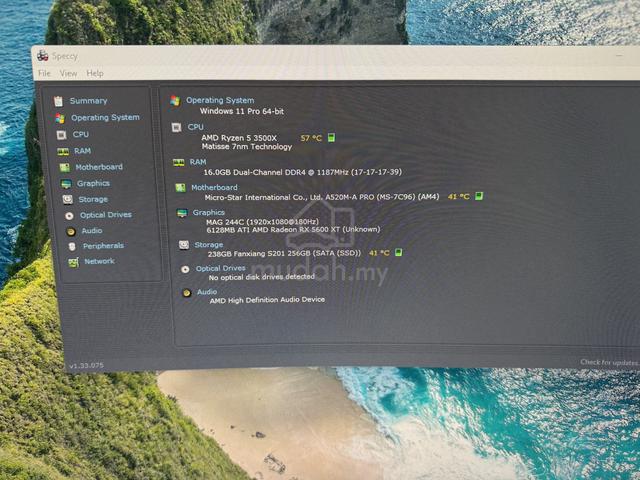Click the Windows flag icon in summary pane

pos(175,101)
